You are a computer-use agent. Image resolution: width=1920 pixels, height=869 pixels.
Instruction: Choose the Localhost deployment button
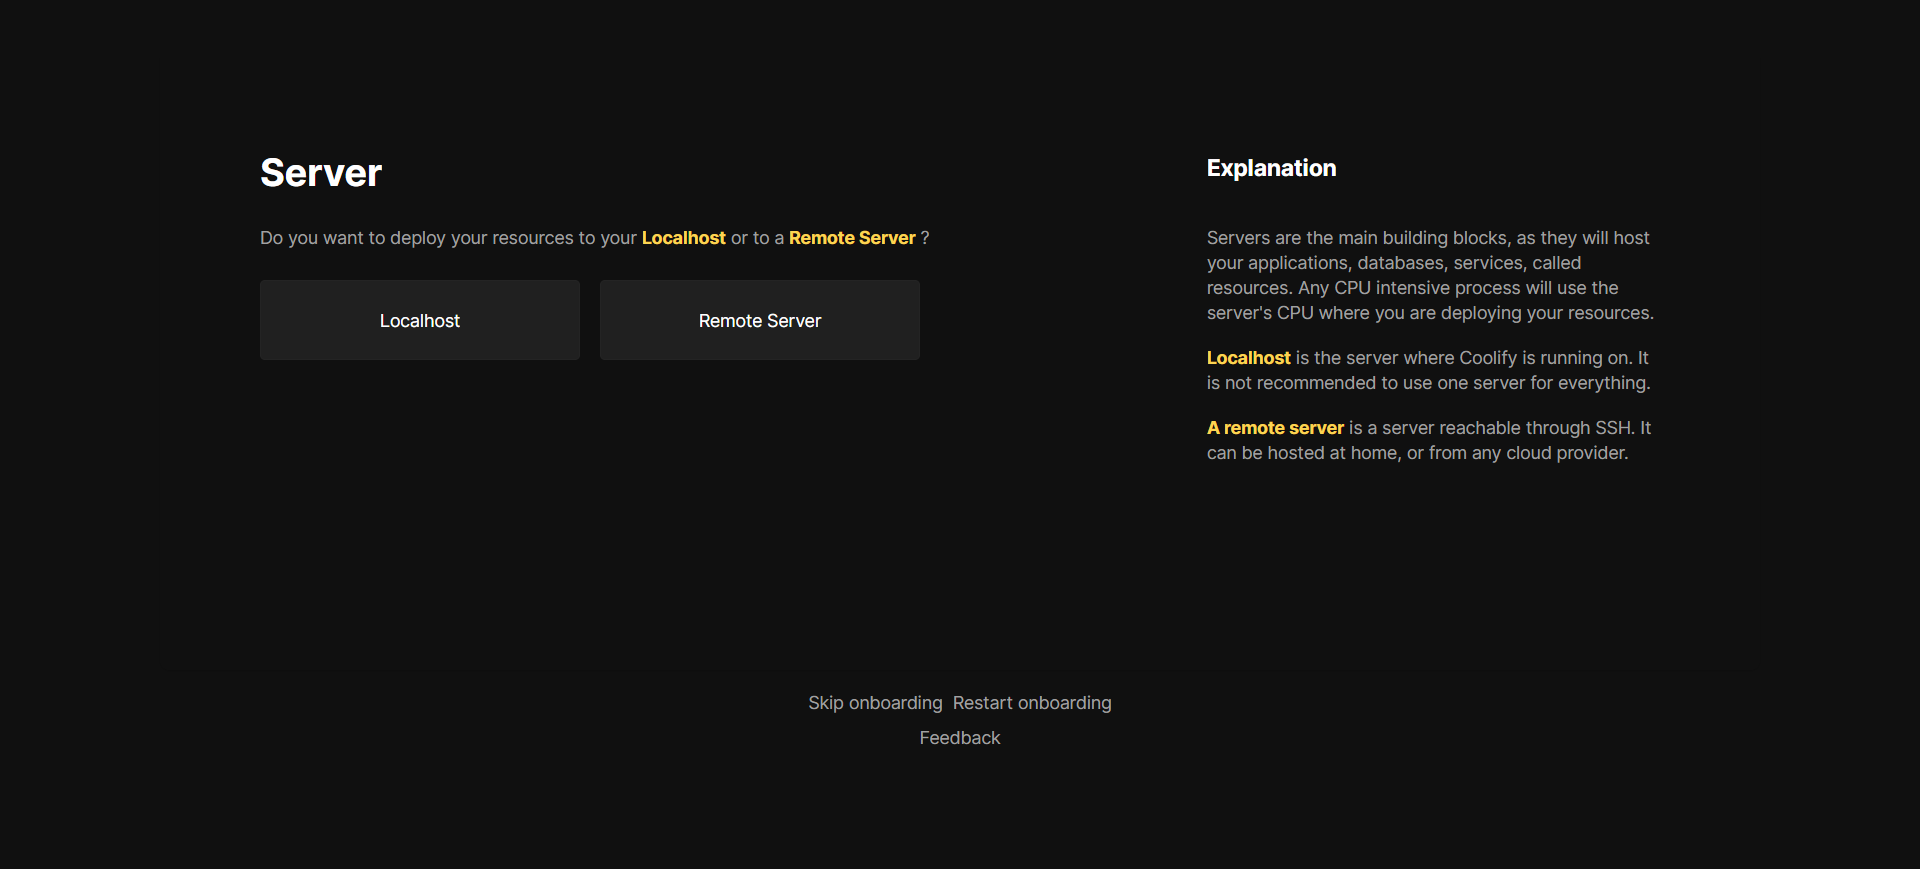(x=419, y=320)
